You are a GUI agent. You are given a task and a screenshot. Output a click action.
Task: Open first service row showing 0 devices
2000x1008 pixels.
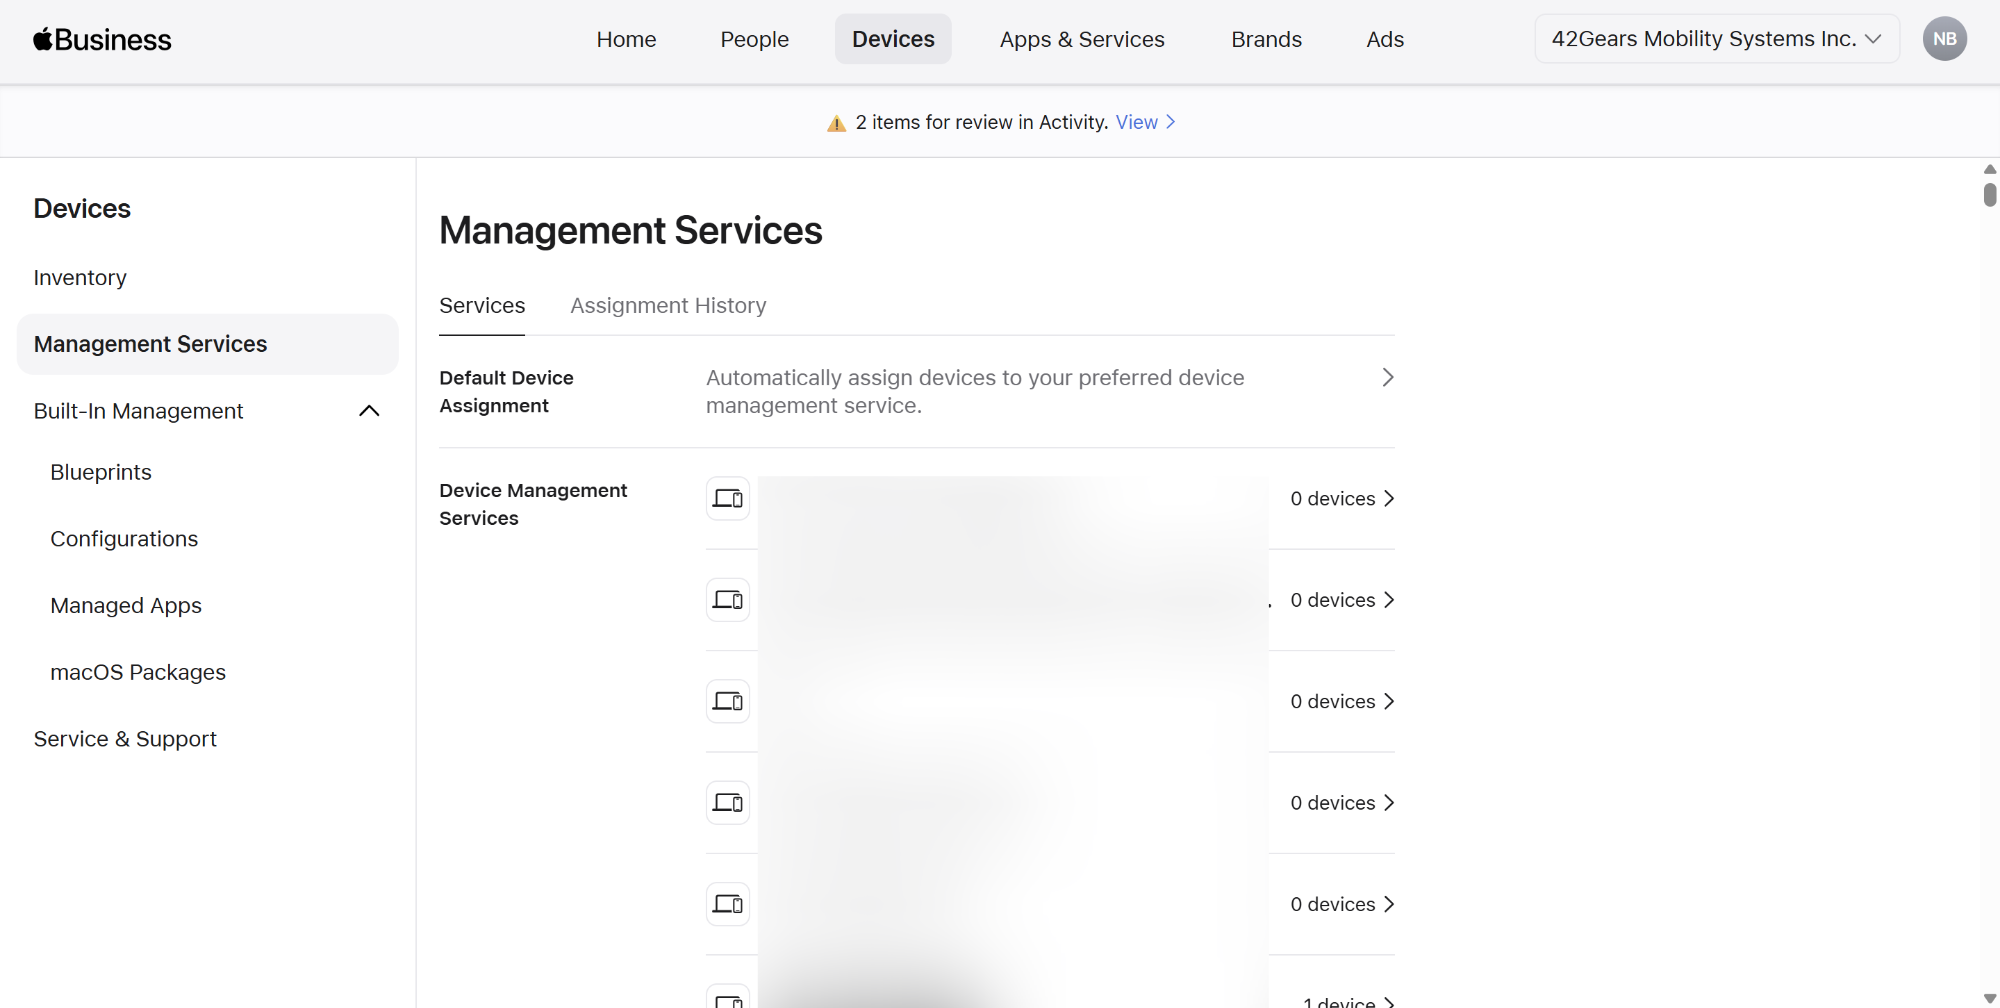click(x=1342, y=498)
